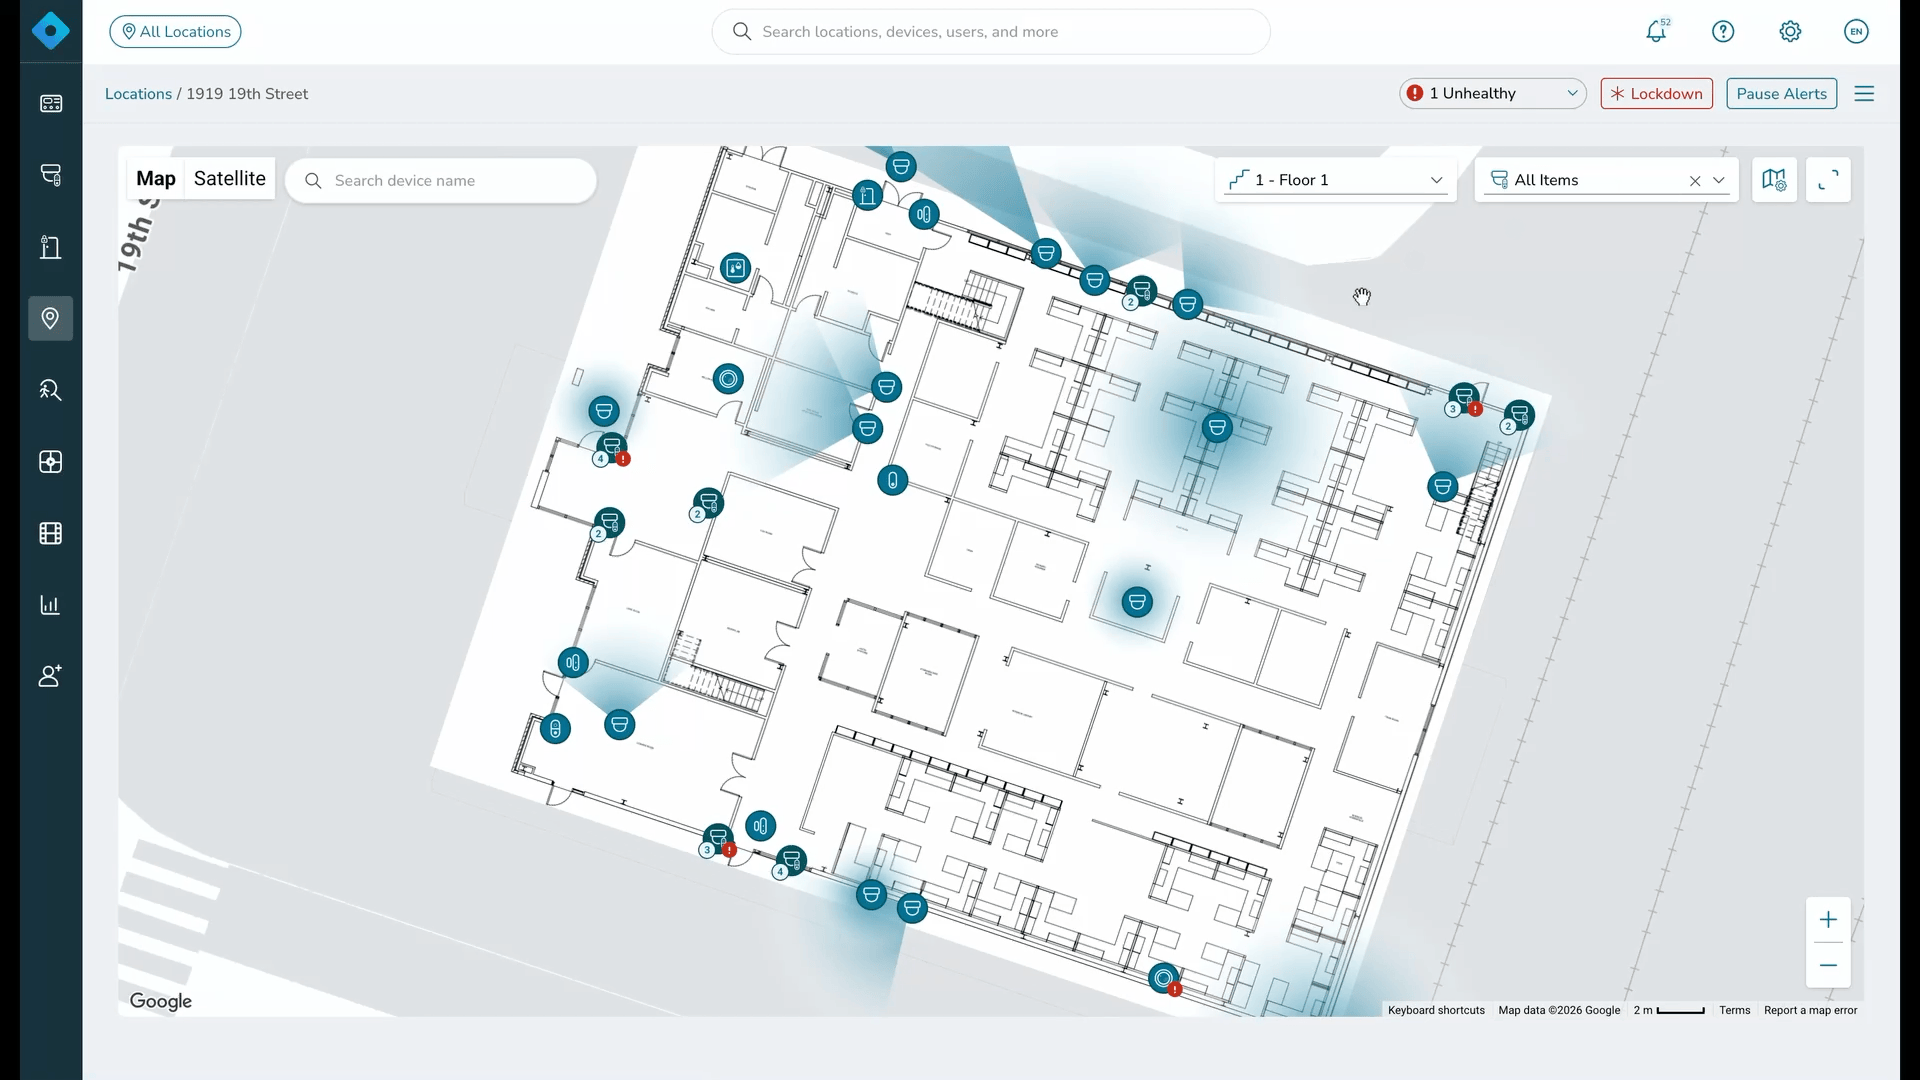Image resolution: width=1920 pixels, height=1080 pixels.
Task: Open the map Terms link
Action: [1735, 1010]
